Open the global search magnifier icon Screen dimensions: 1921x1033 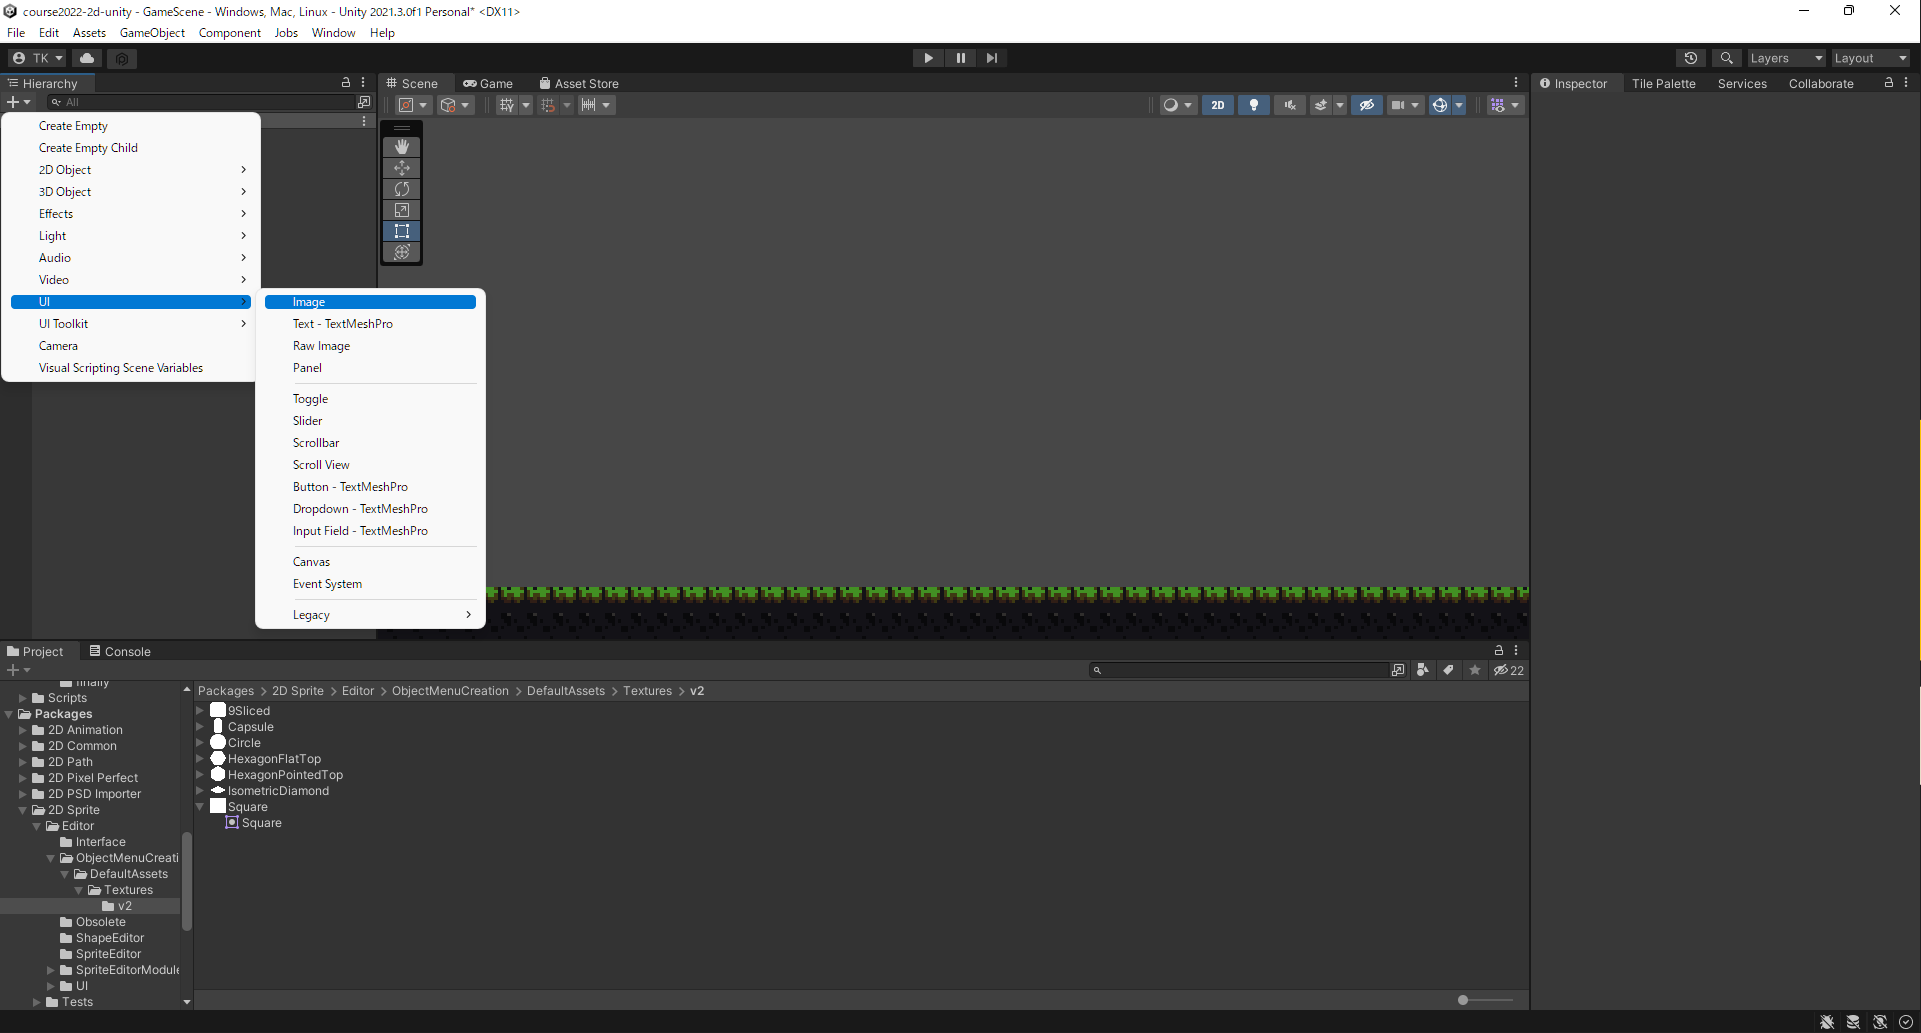[1726, 58]
